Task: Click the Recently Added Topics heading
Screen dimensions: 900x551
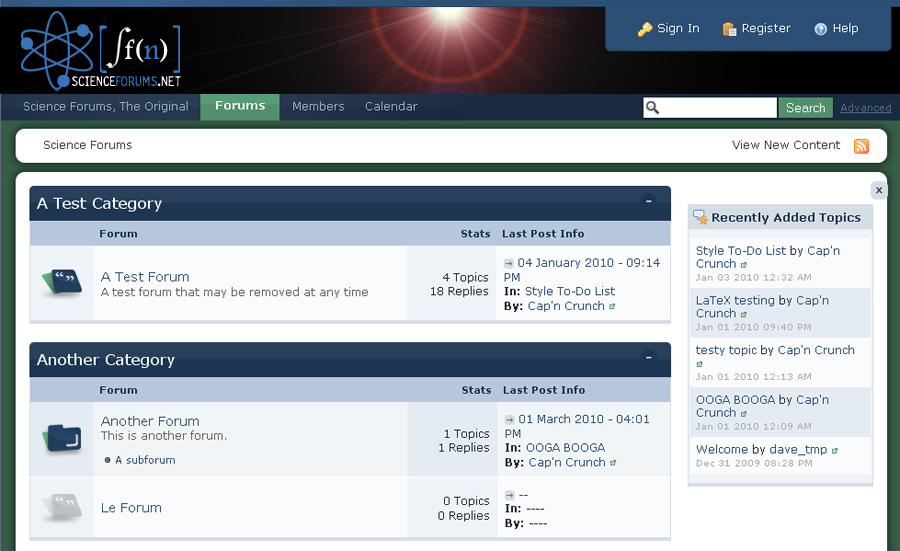Action: [786, 218]
